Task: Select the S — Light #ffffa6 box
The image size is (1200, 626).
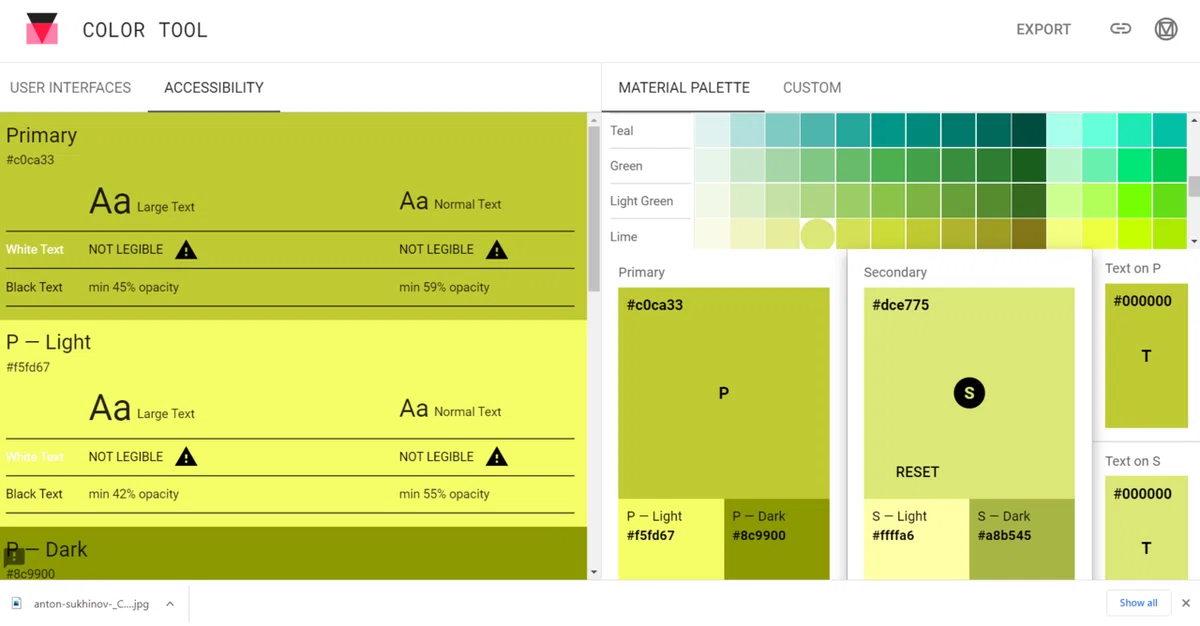Action: click(x=916, y=539)
